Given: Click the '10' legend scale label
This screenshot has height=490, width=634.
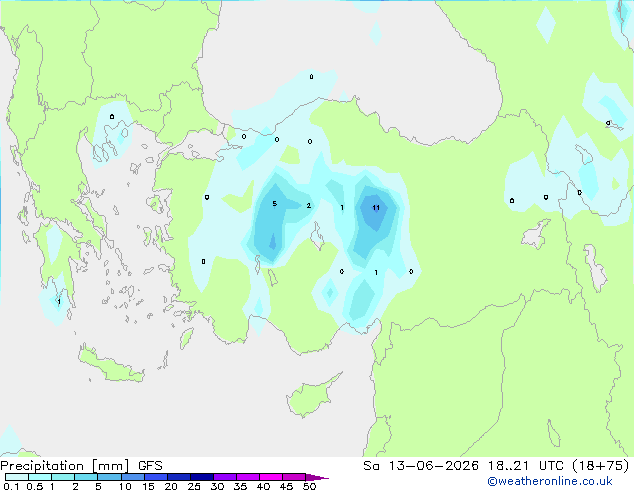Looking at the screenshot, I should pyautogui.click(x=125, y=486).
